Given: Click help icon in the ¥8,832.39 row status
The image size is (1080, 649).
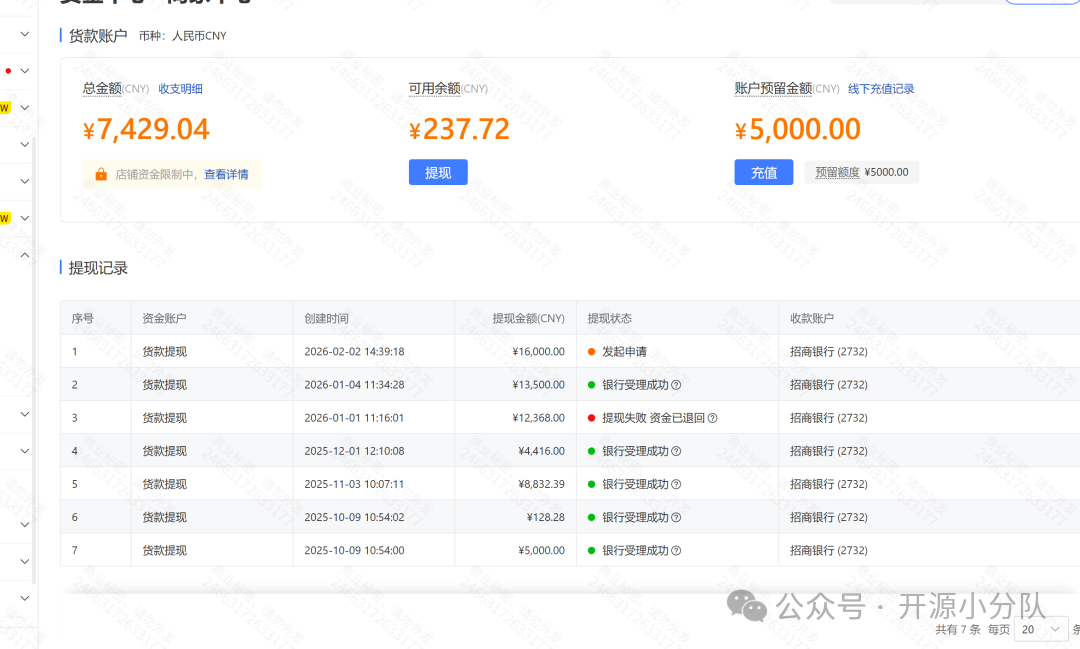Looking at the screenshot, I should pyautogui.click(x=676, y=484).
